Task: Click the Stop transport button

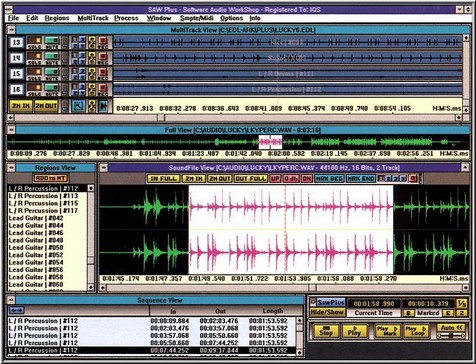Action: pos(326,331)
